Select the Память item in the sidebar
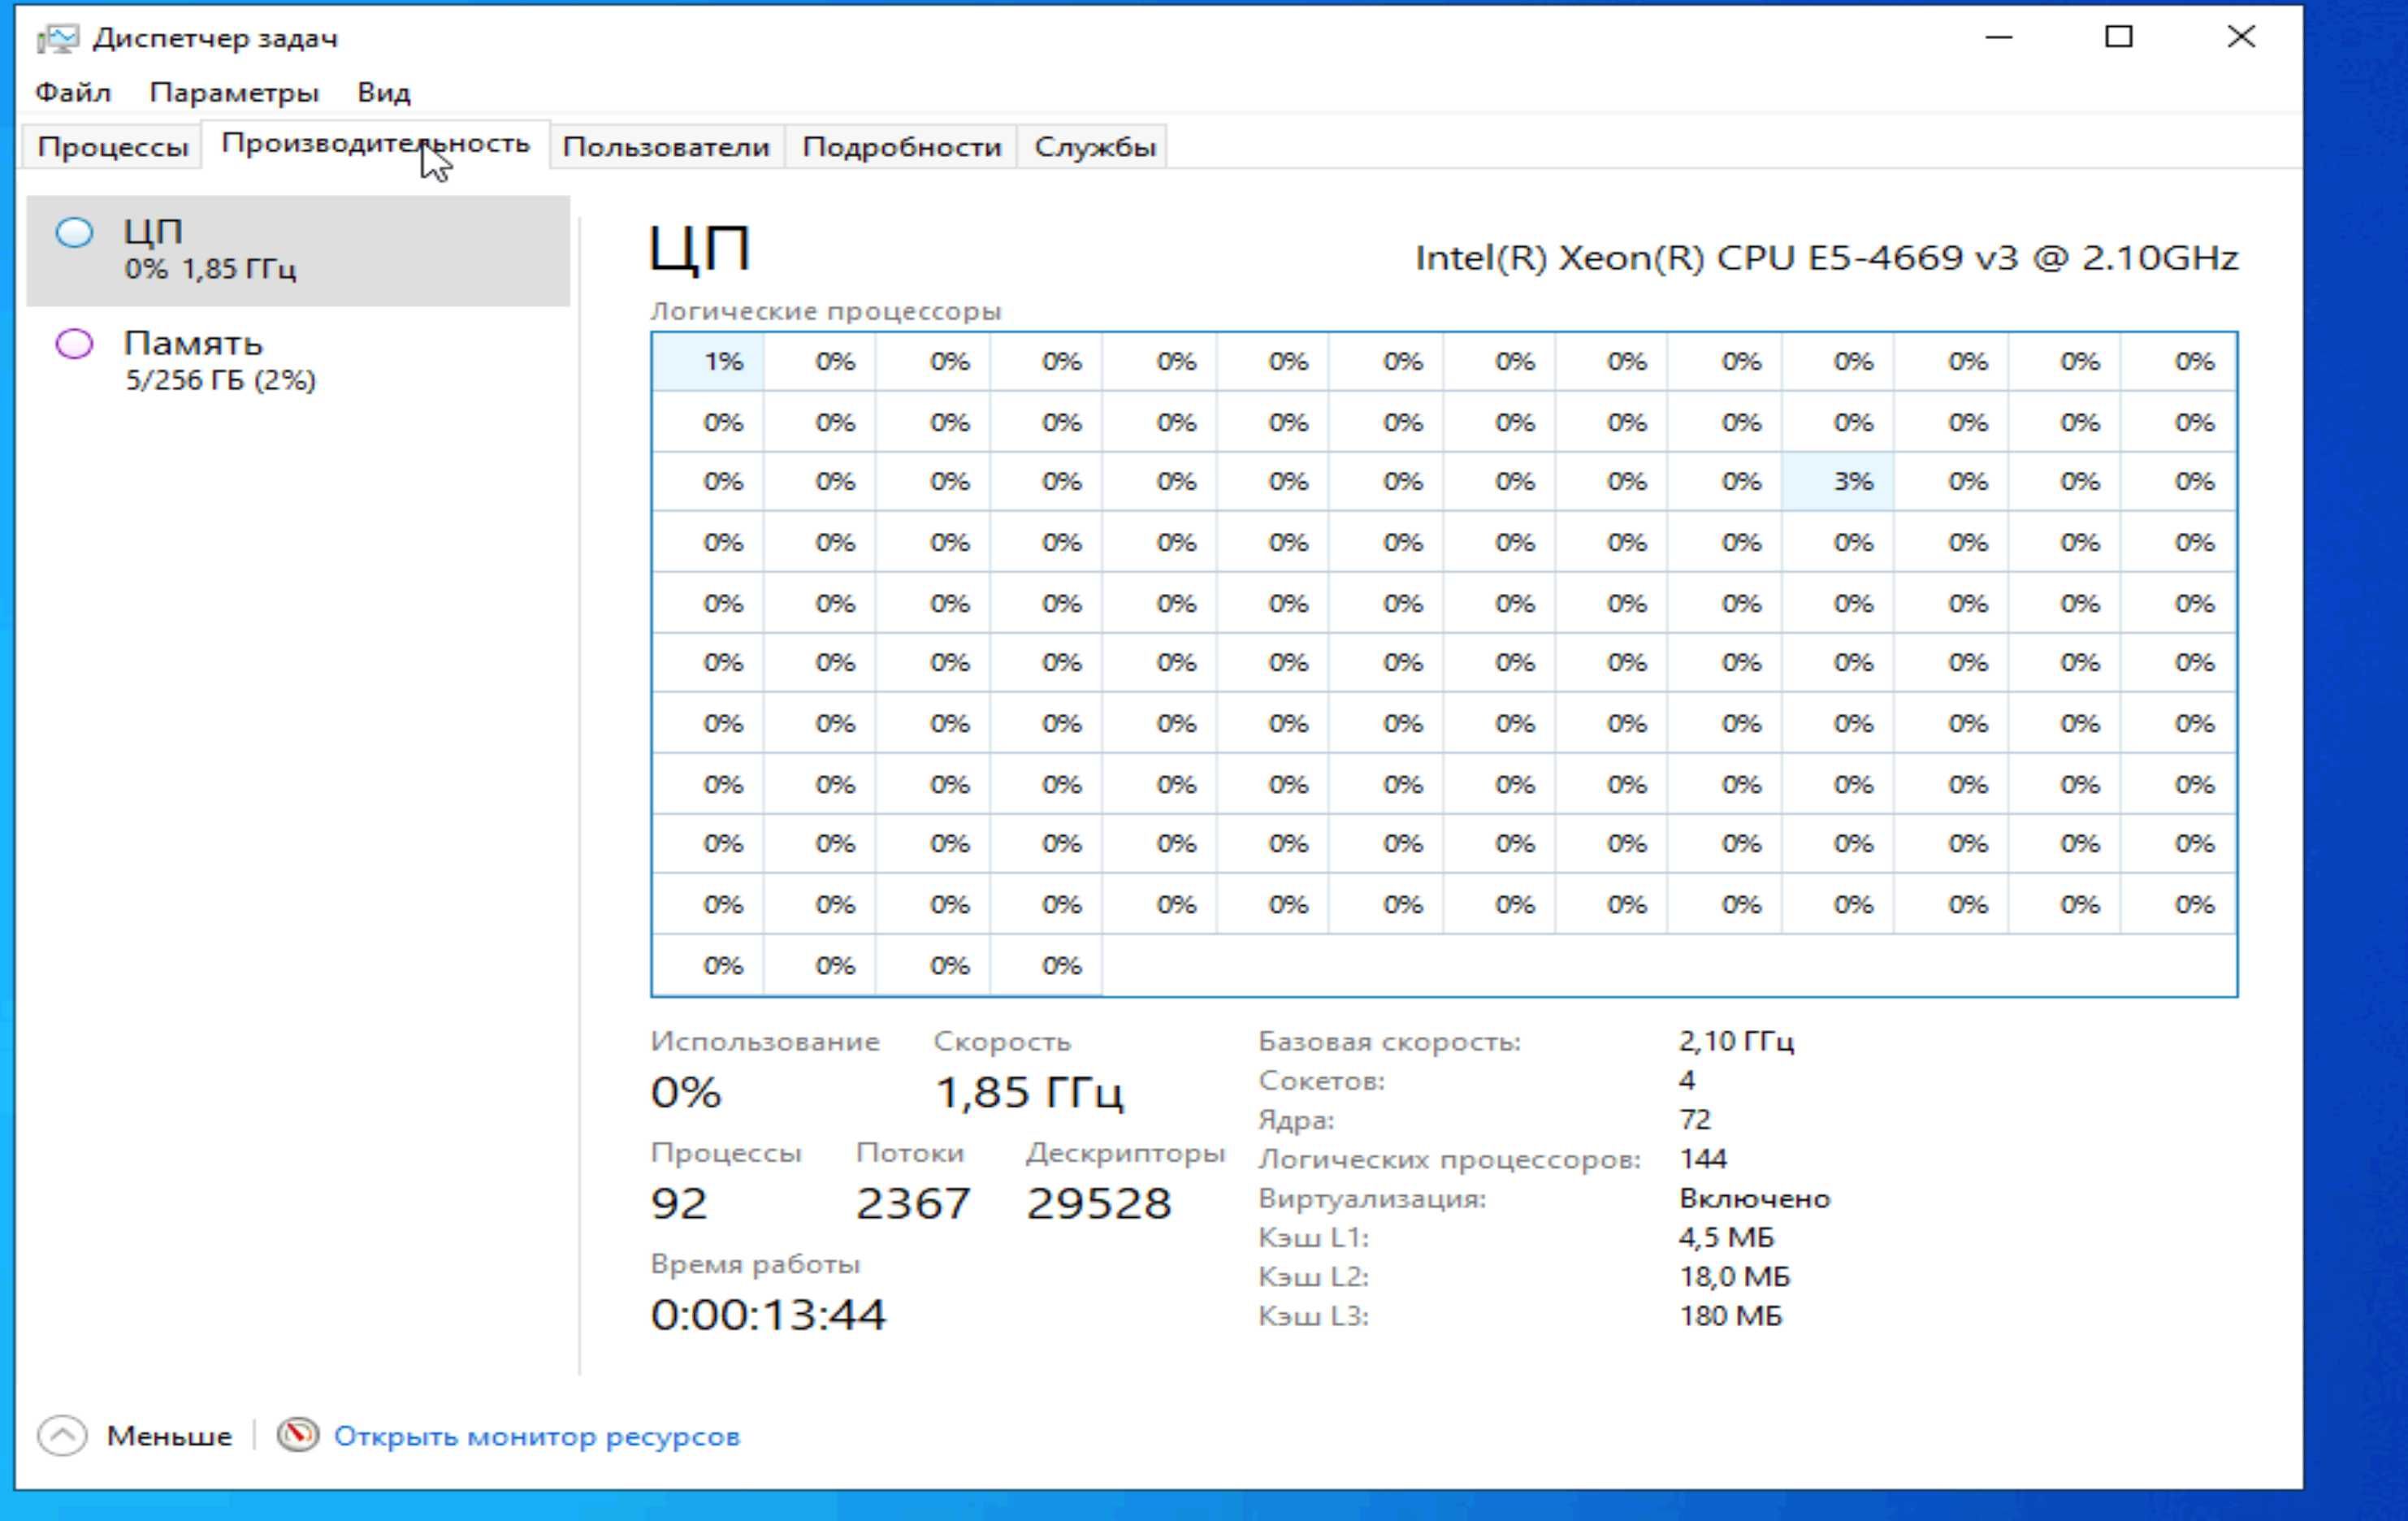2408x1521 pixels. (x=298, y=361)
